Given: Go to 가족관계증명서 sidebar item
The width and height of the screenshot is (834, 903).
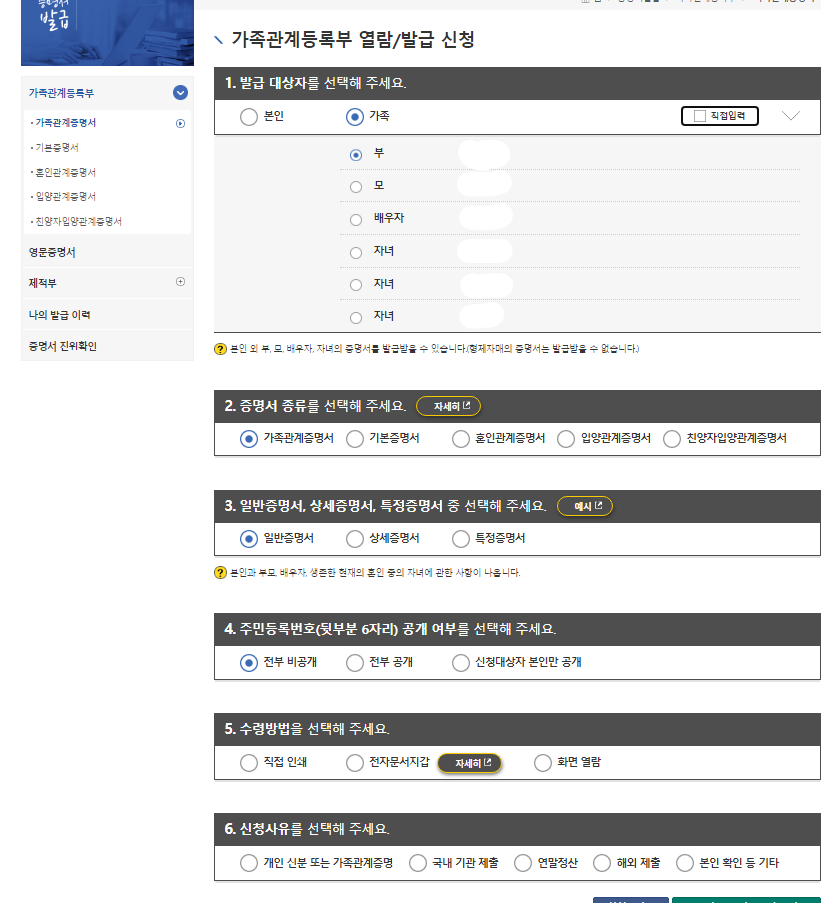Looking at the screenshot, I should pyautogui.click(x=66, y=123).
